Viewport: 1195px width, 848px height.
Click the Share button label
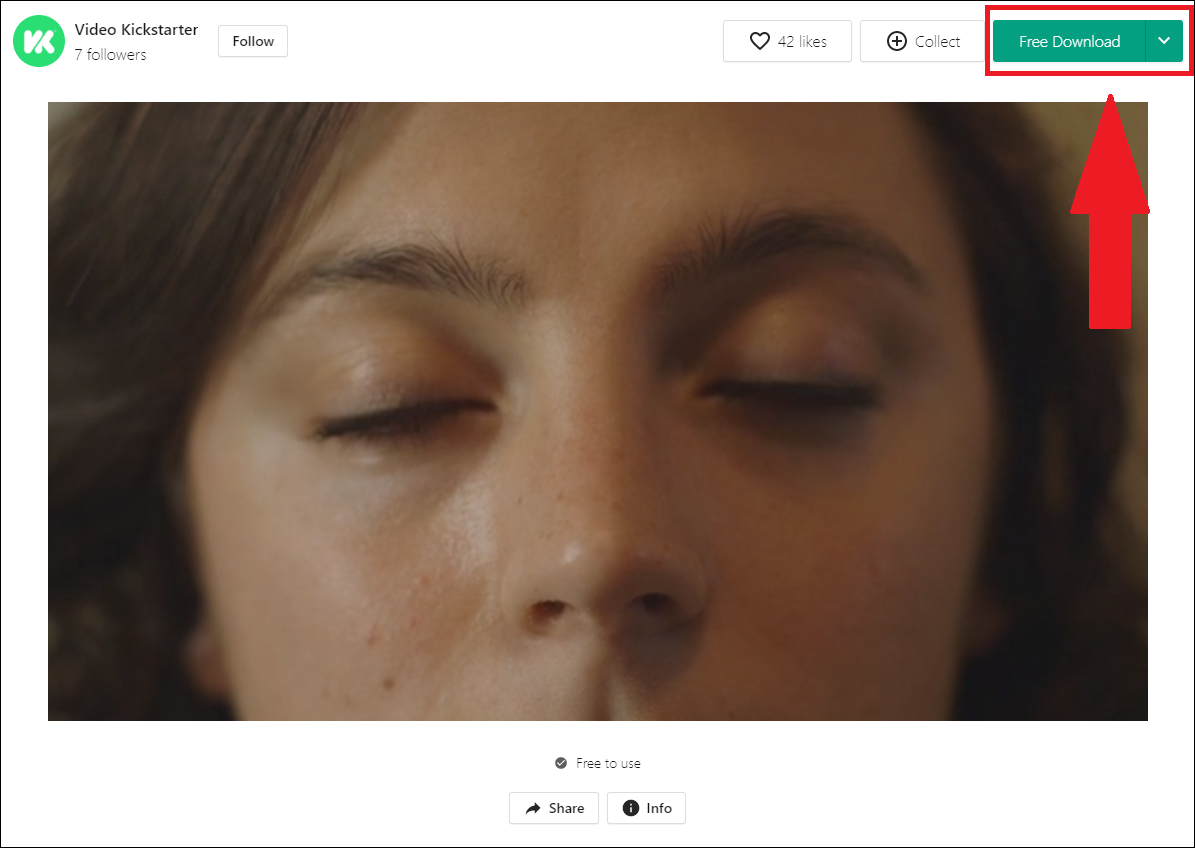click(566, 808)
